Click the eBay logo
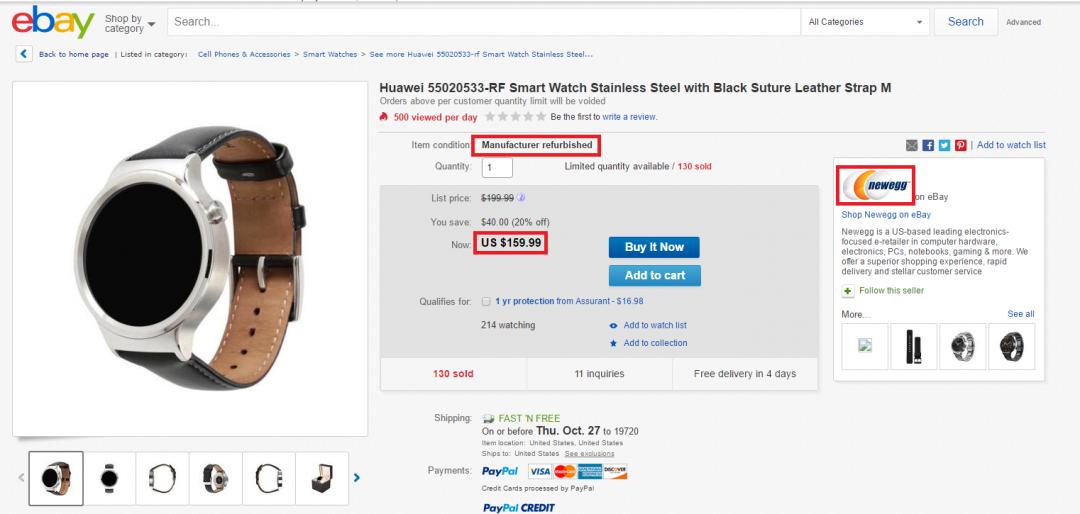 tap(53, 21)
